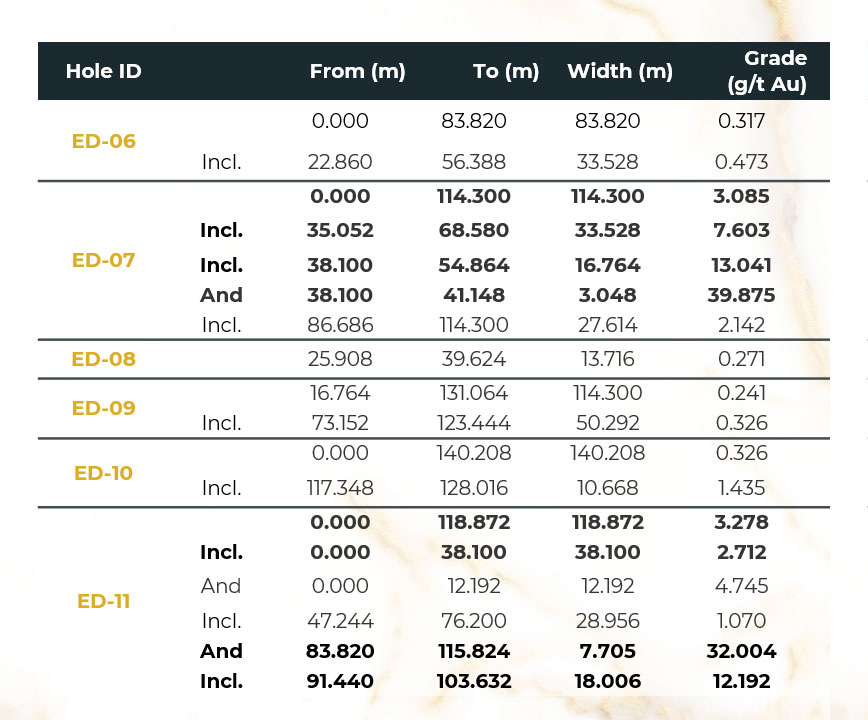
Task: Select the Grade (g/t Au) header
Action: (766, 71)
